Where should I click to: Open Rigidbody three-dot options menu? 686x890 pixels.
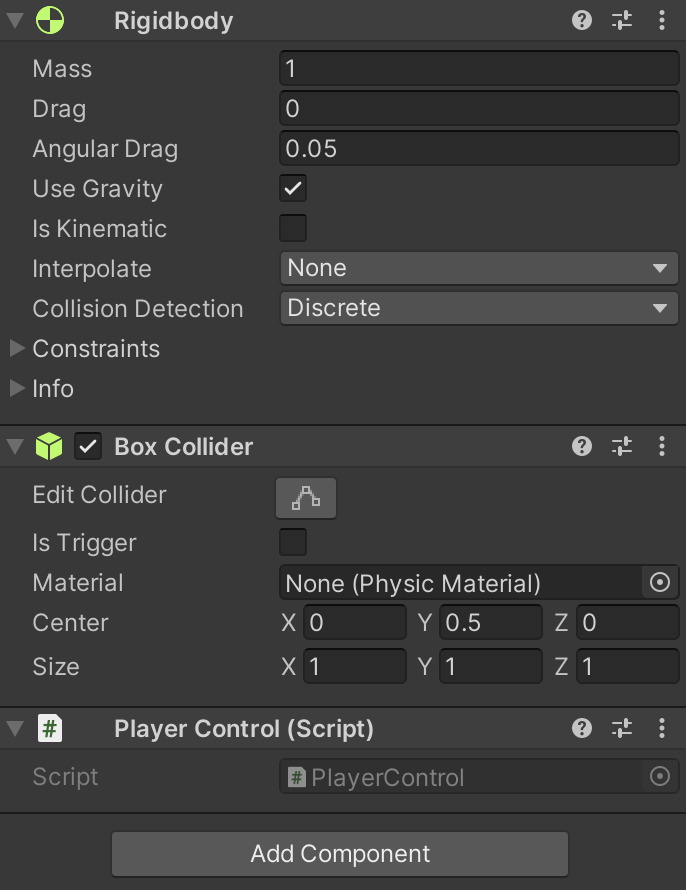point(662,20)
